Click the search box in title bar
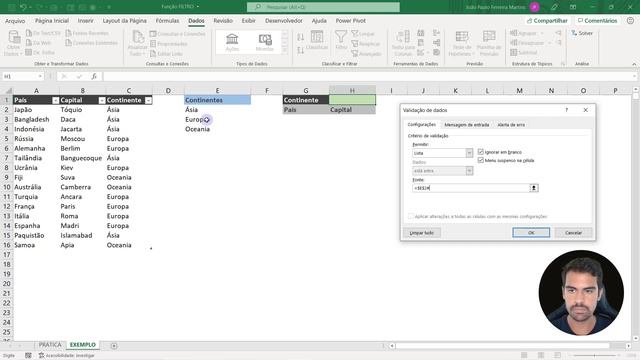Screen dimensions: 640x360 click(323, 7)
